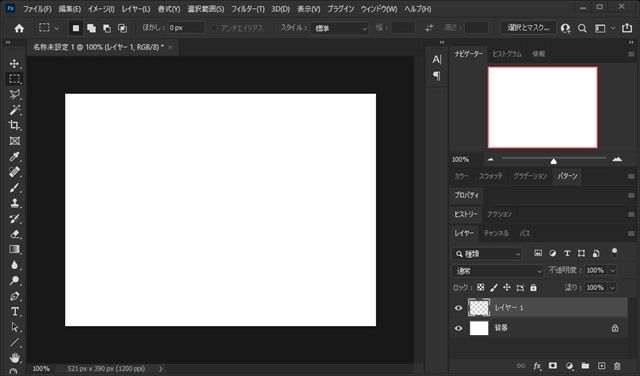
Task: Choose Subtract from Selection mode
Action: tap(107, 28)
